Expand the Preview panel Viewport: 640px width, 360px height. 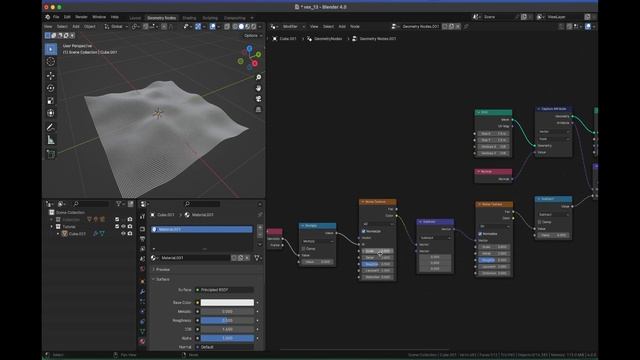163,269
